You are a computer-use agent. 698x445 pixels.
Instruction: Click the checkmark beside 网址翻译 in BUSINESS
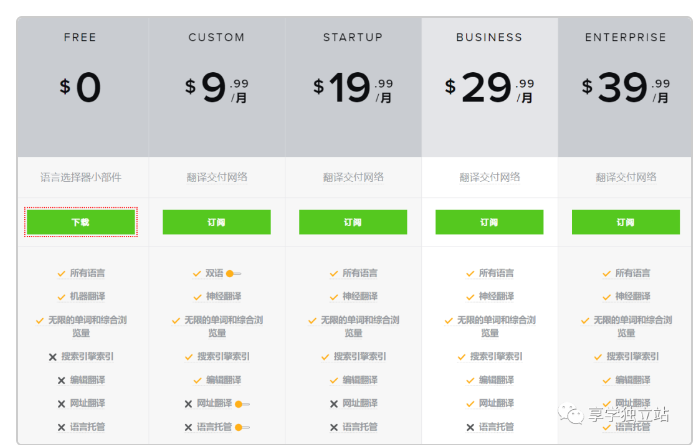pos(470,404)
